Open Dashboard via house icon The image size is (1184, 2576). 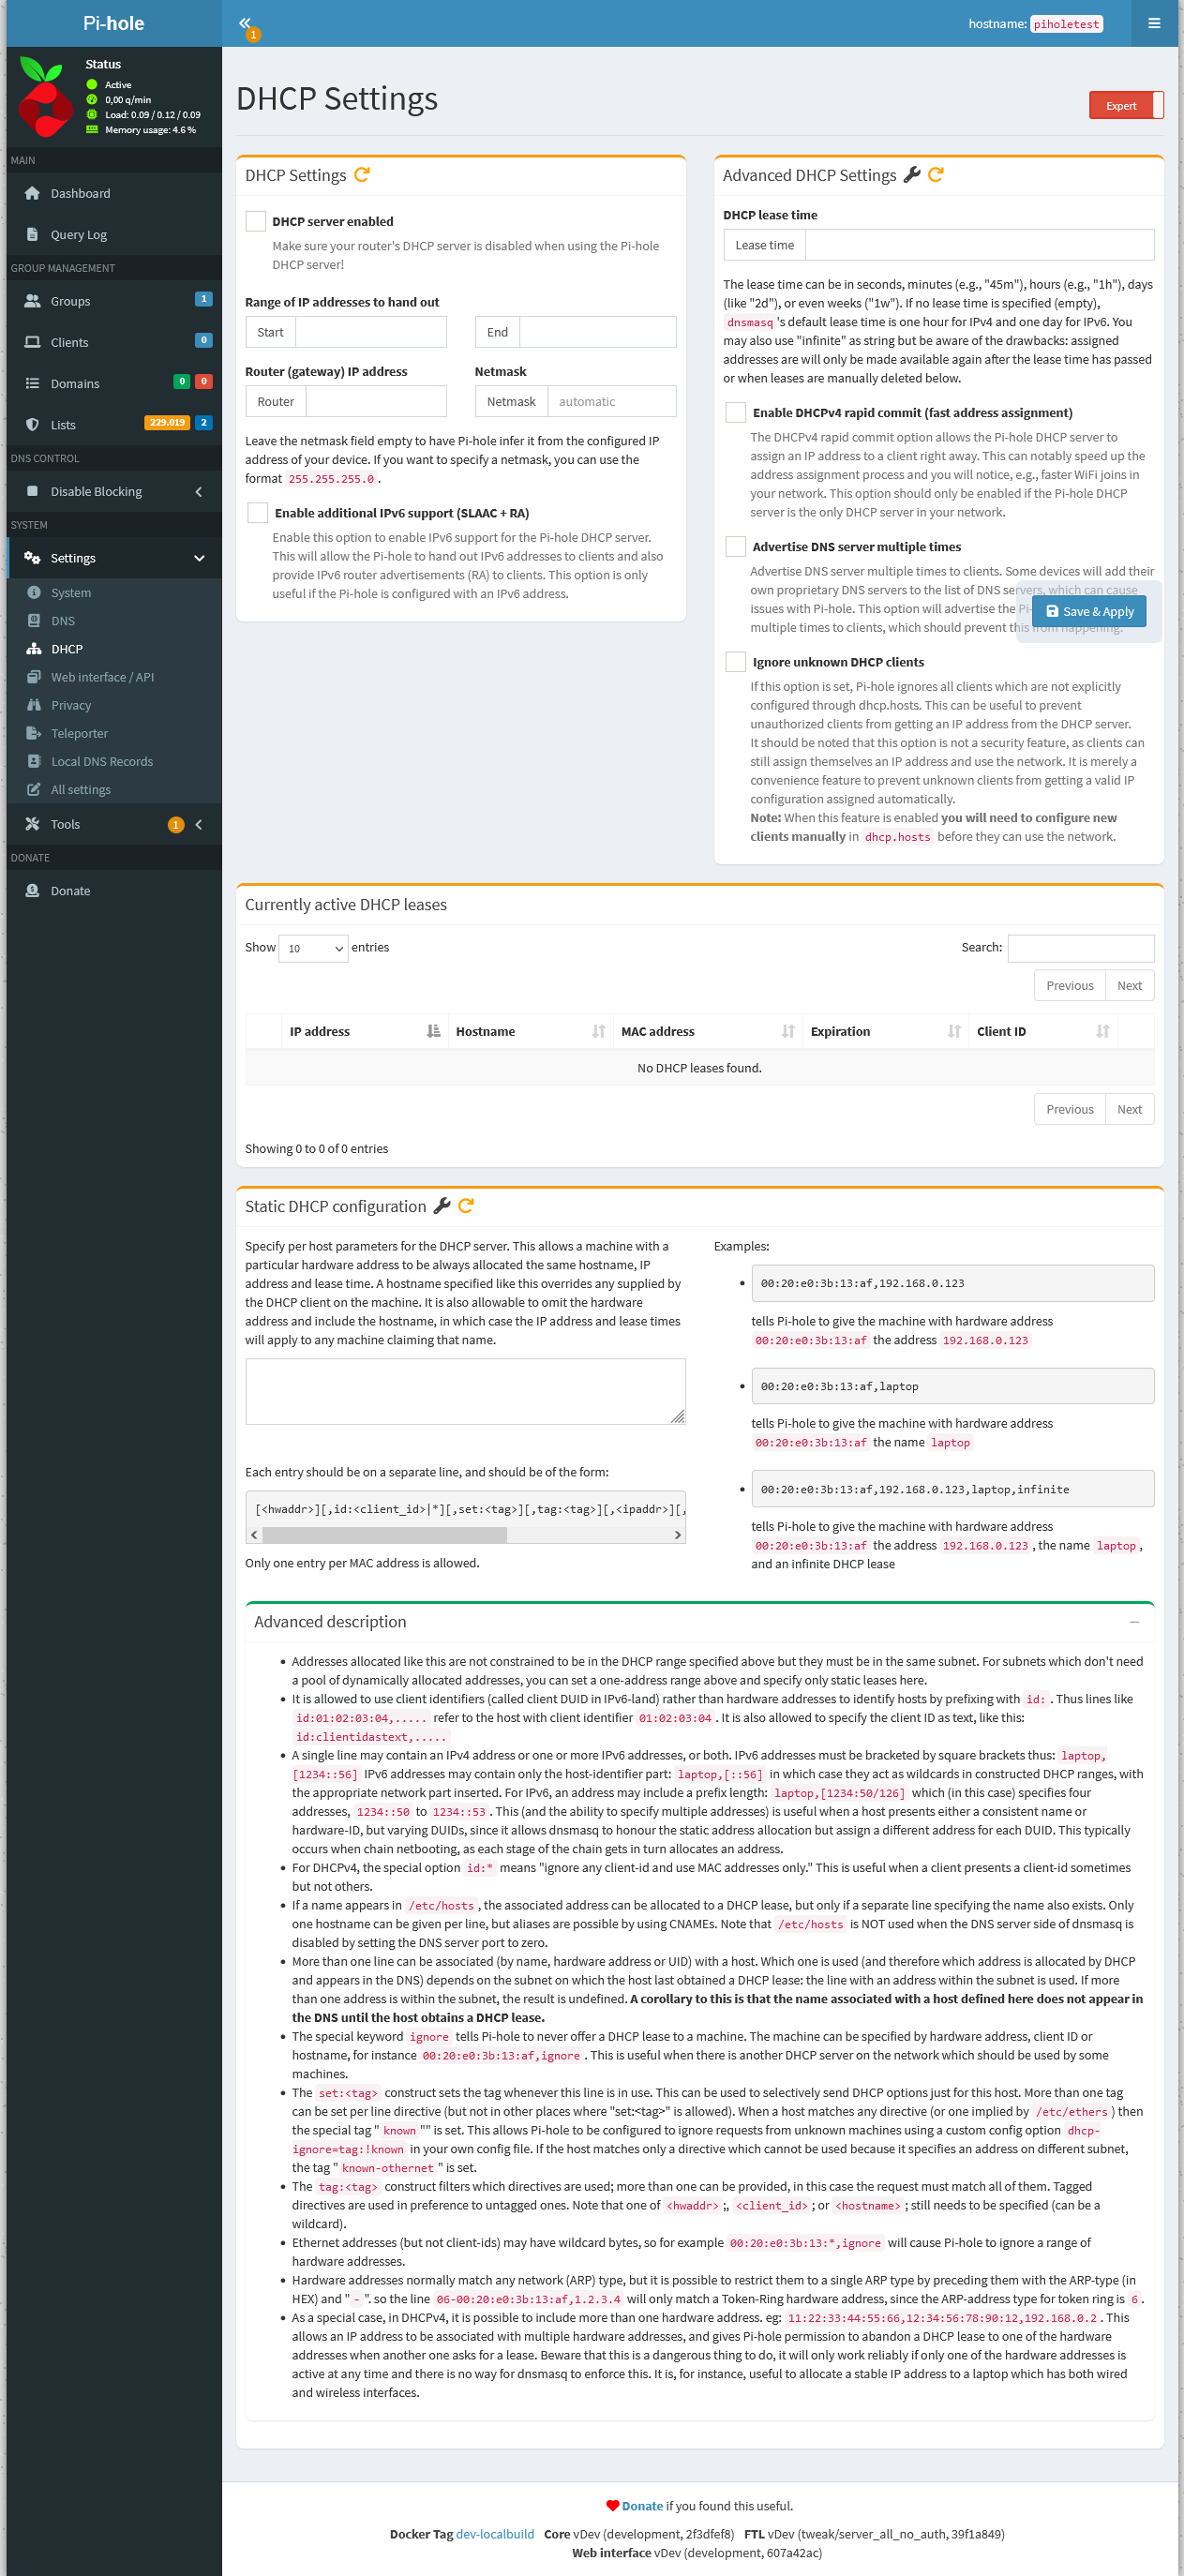coord(32,193)
